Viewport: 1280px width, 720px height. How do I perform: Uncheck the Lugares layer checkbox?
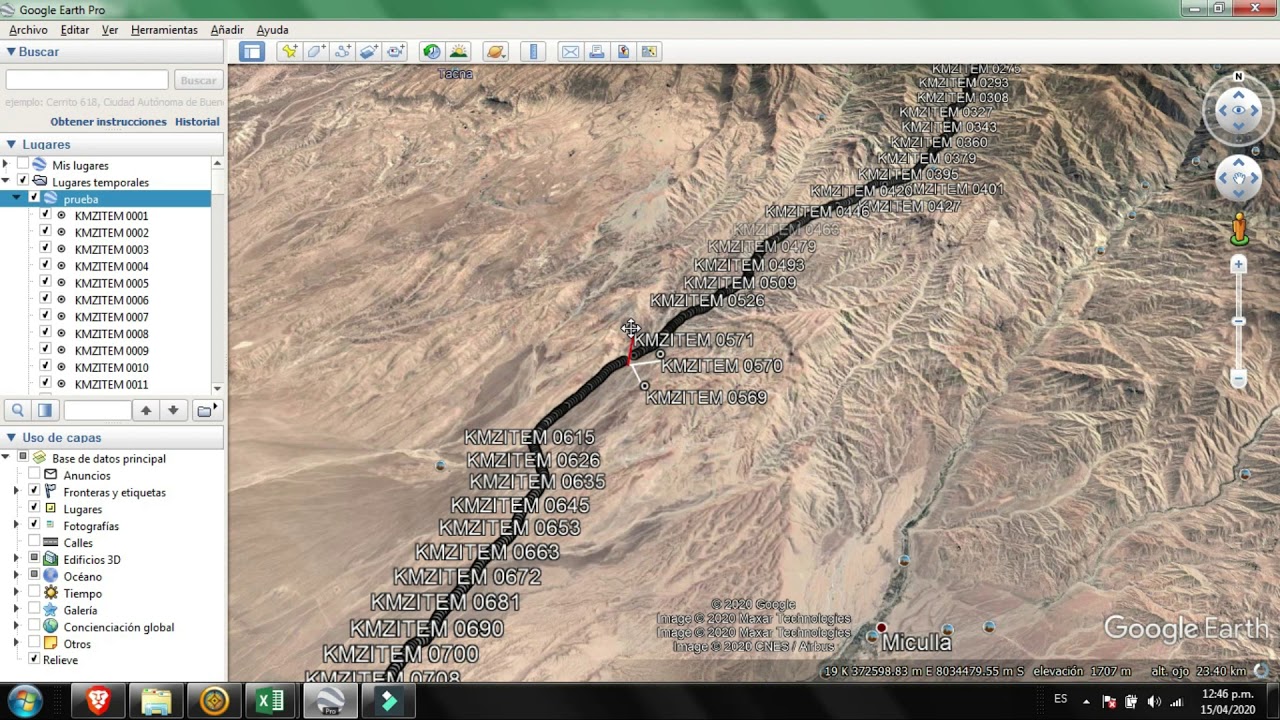click(x=34, y=508)
